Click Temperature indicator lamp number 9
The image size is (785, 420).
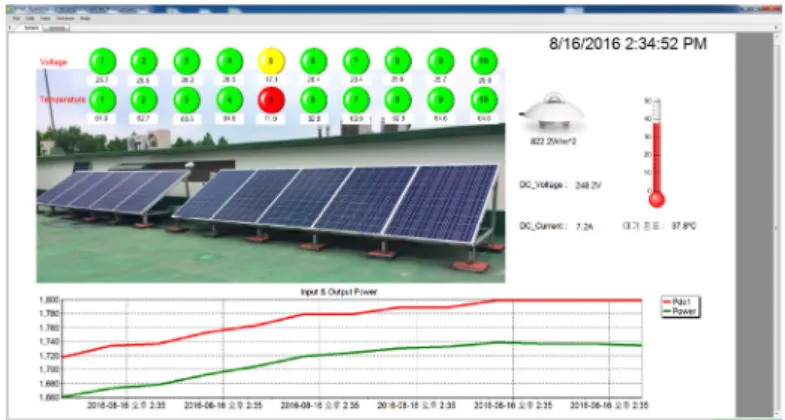pos(441,100)
